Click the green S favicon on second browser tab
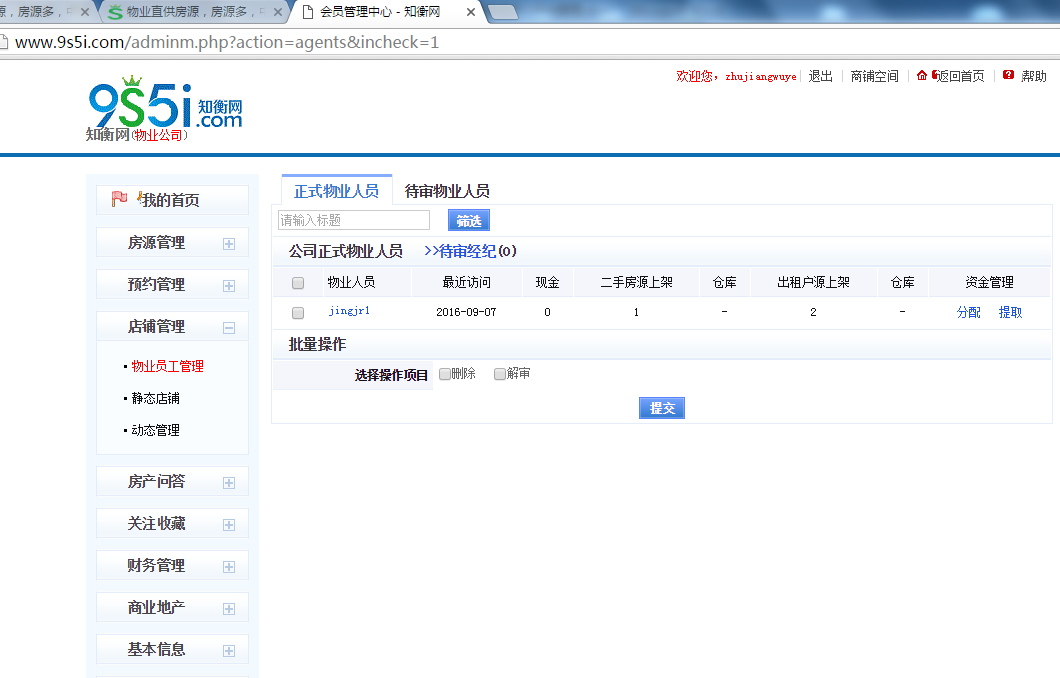The width and height of the screenshot is (1060, 678). click(113, 13)
